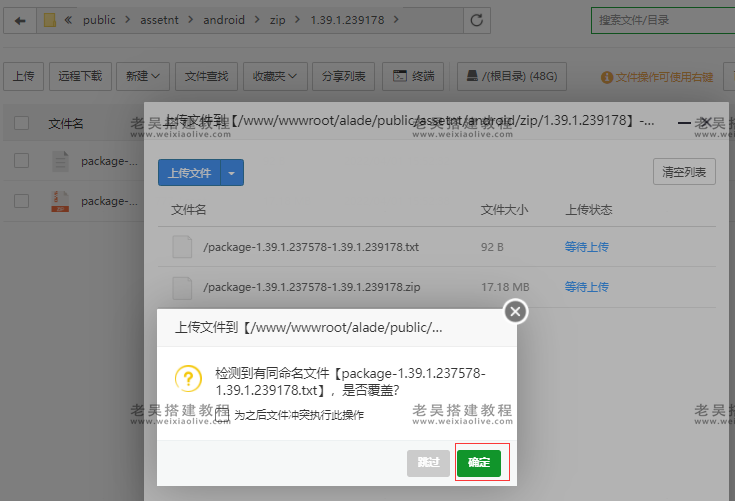Toggle the select-all checkbox beside 文件名
This screenshot has height=501, width=735.
[x=22, y=123]
